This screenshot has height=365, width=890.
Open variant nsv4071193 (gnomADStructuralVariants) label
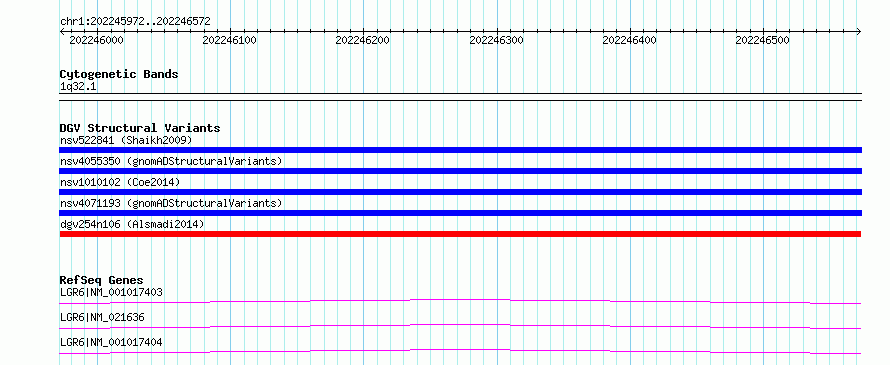(171, 203)
